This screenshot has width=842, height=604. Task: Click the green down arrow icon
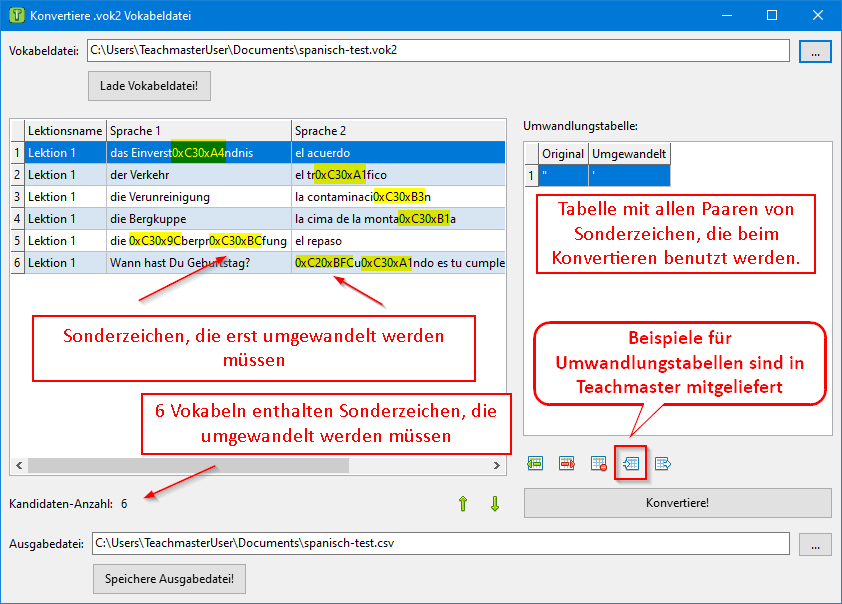[494, 504]
